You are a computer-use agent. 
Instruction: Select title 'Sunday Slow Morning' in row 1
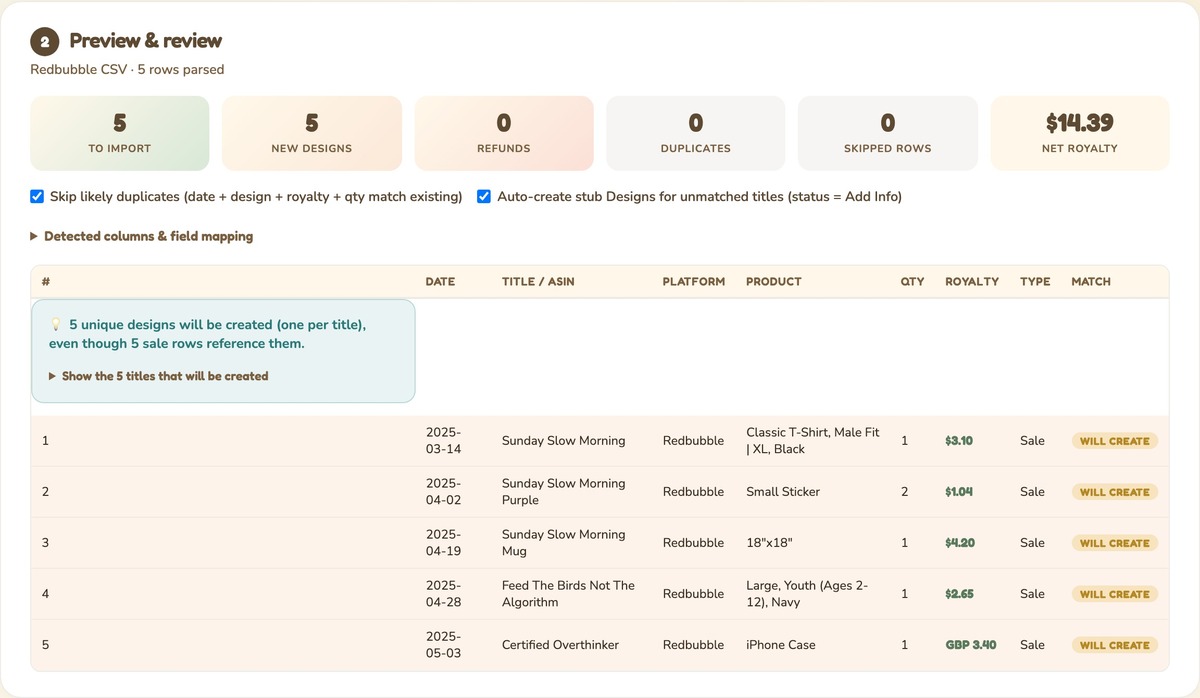(563, 441)
